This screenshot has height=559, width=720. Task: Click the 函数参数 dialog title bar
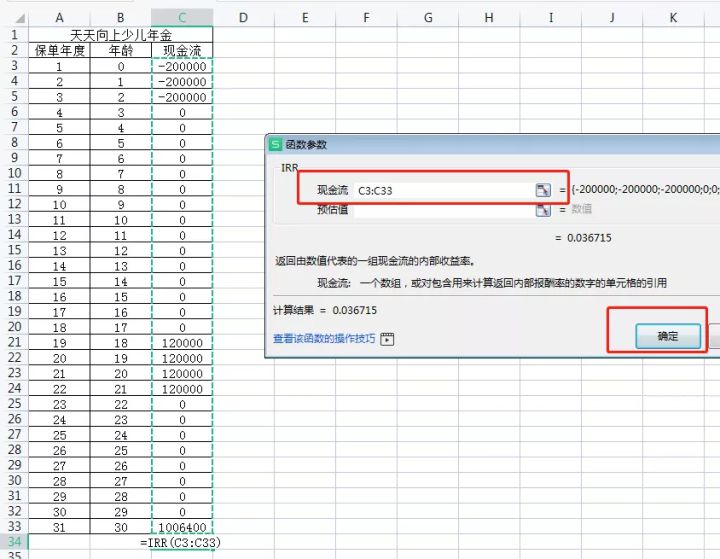493,145
